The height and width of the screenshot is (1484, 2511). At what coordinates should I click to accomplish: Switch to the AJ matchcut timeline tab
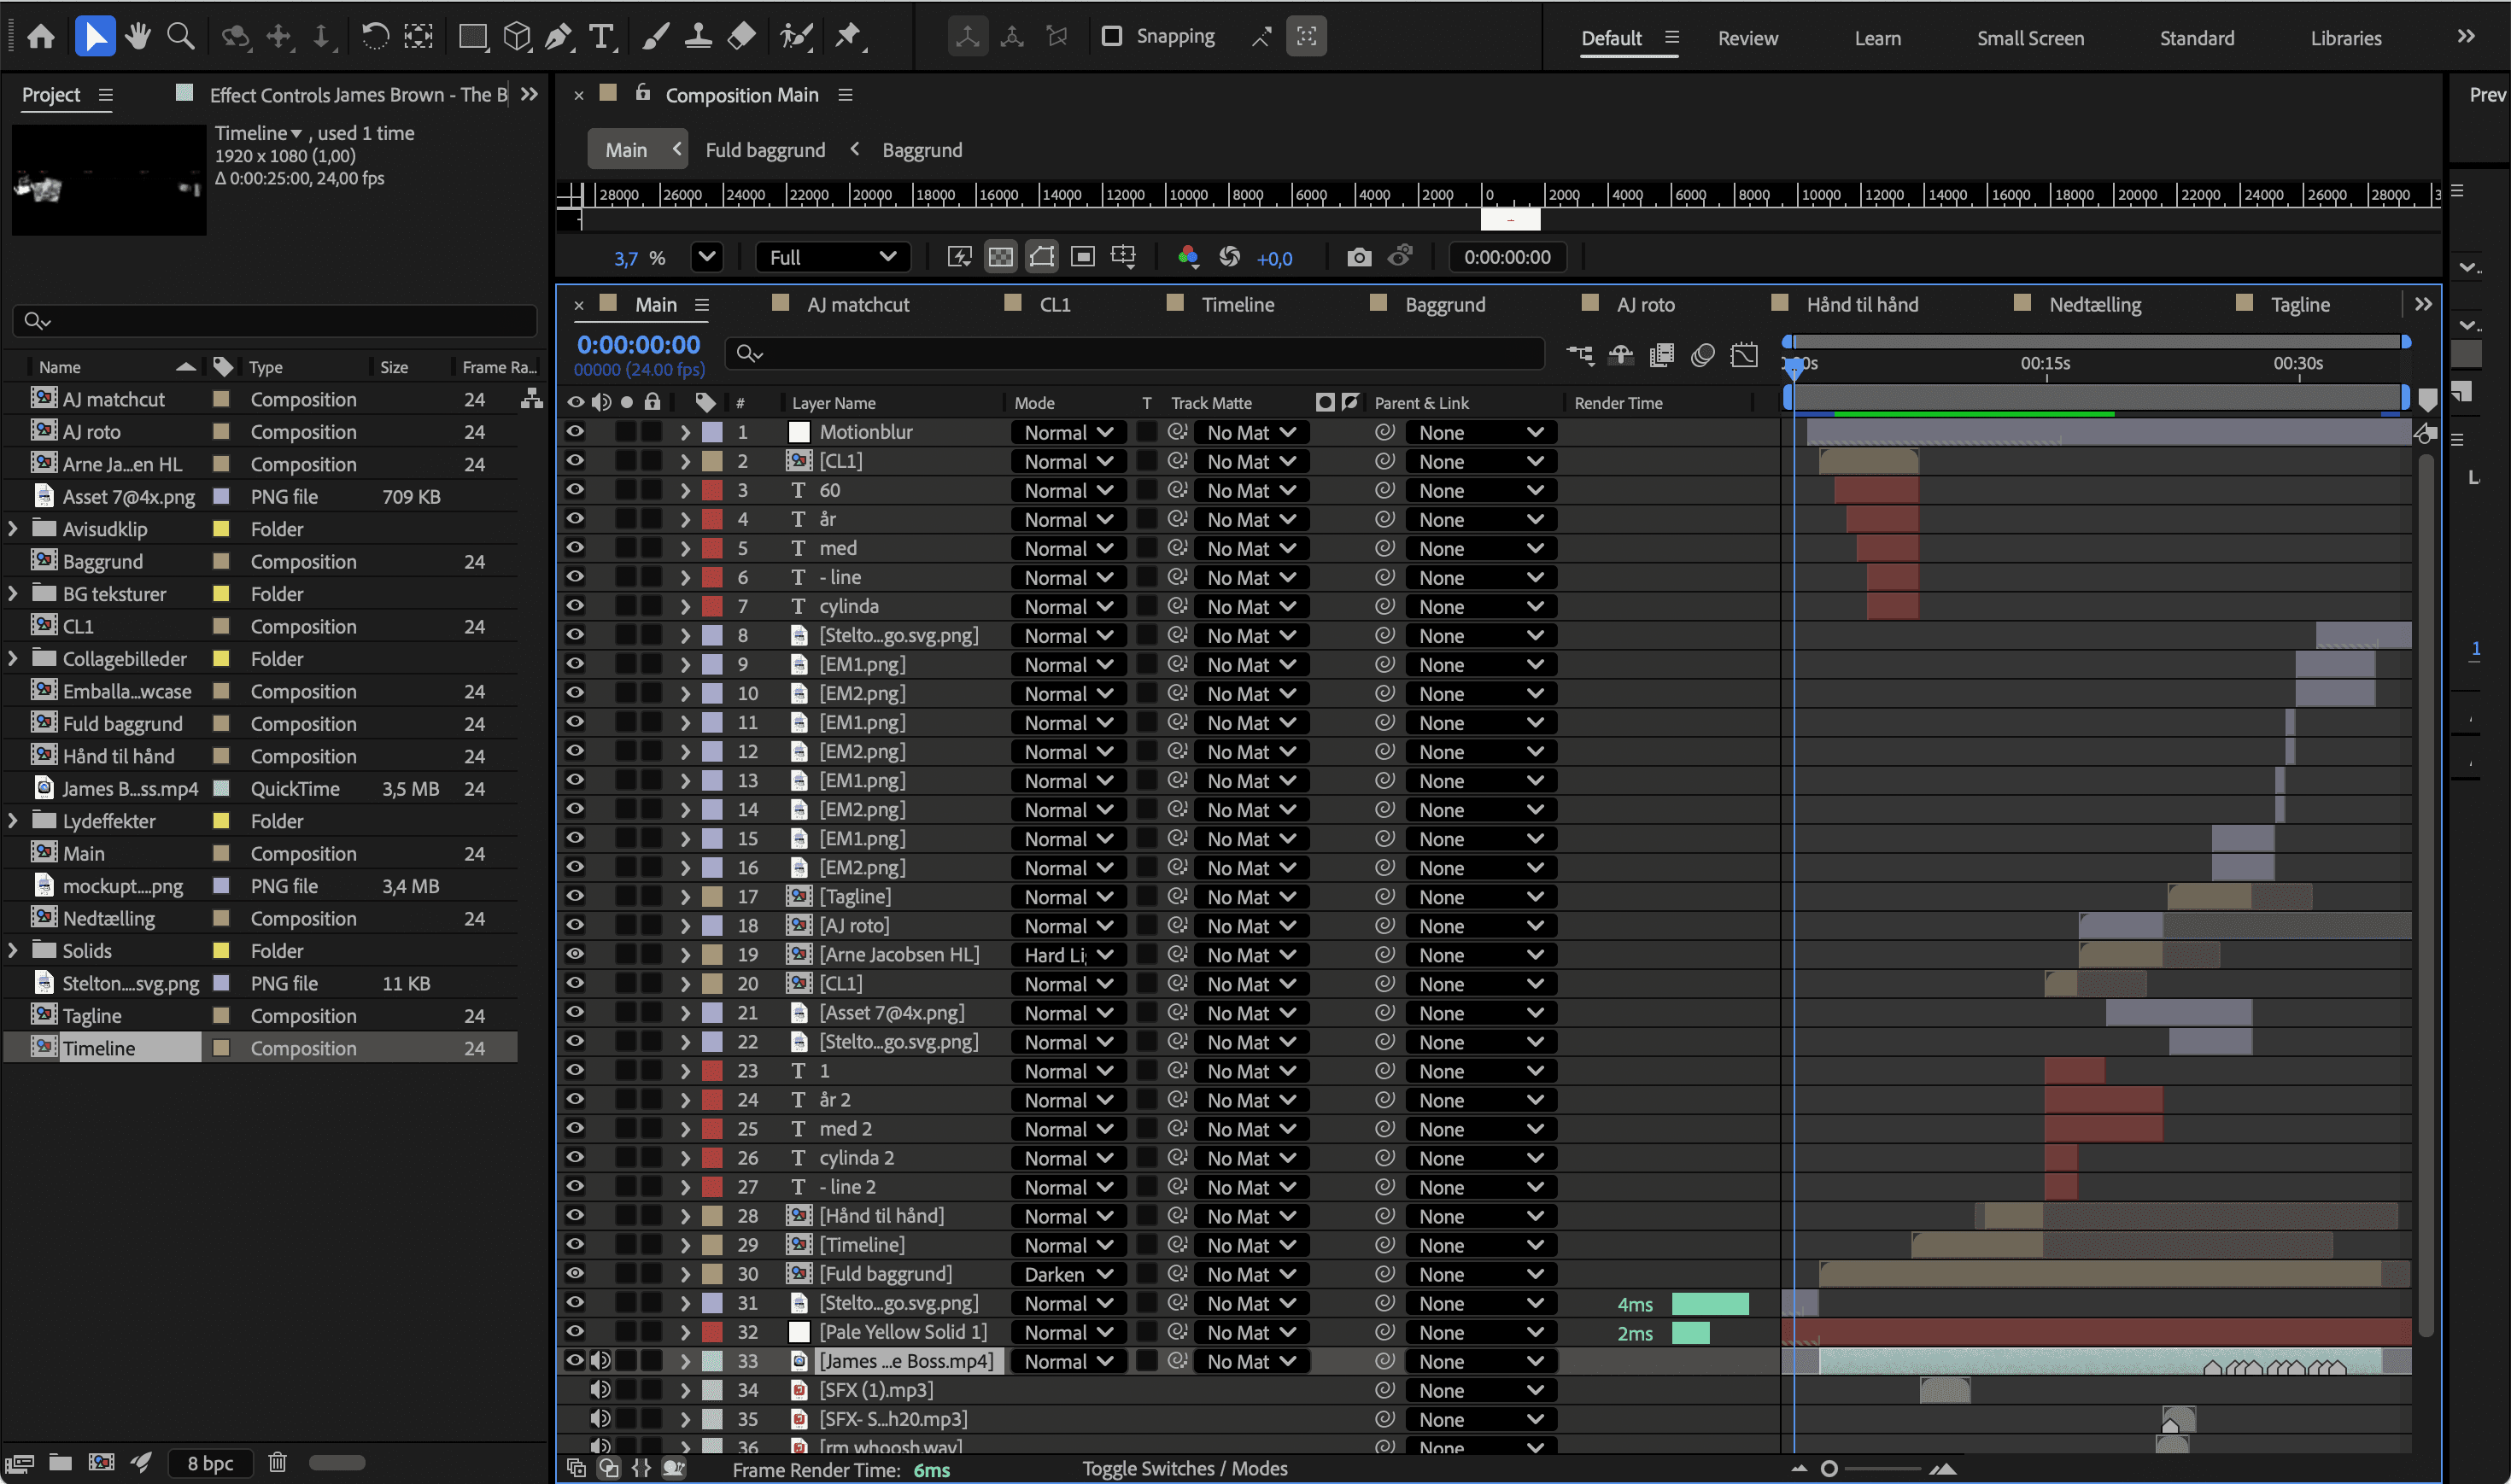click(857, 304)
